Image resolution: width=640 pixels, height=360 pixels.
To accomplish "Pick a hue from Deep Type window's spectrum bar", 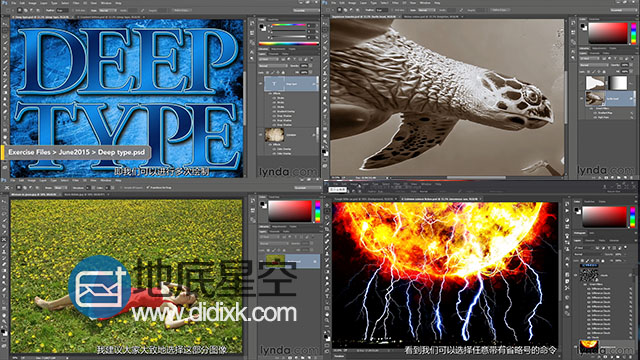I will pos(288,44).
